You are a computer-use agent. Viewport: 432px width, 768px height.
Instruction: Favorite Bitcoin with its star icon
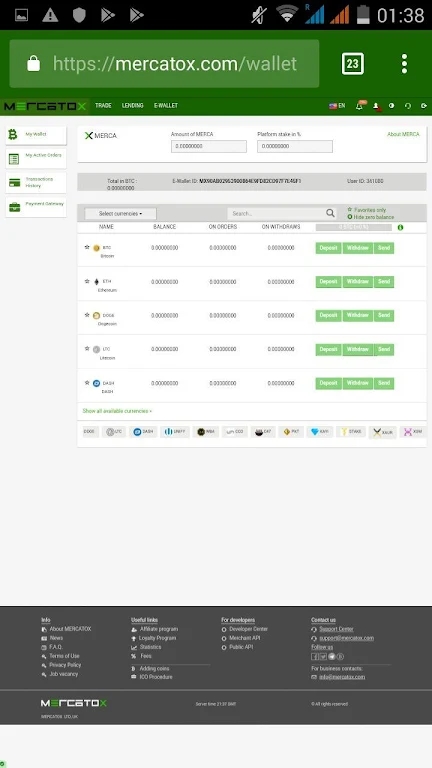click(87, 247)
